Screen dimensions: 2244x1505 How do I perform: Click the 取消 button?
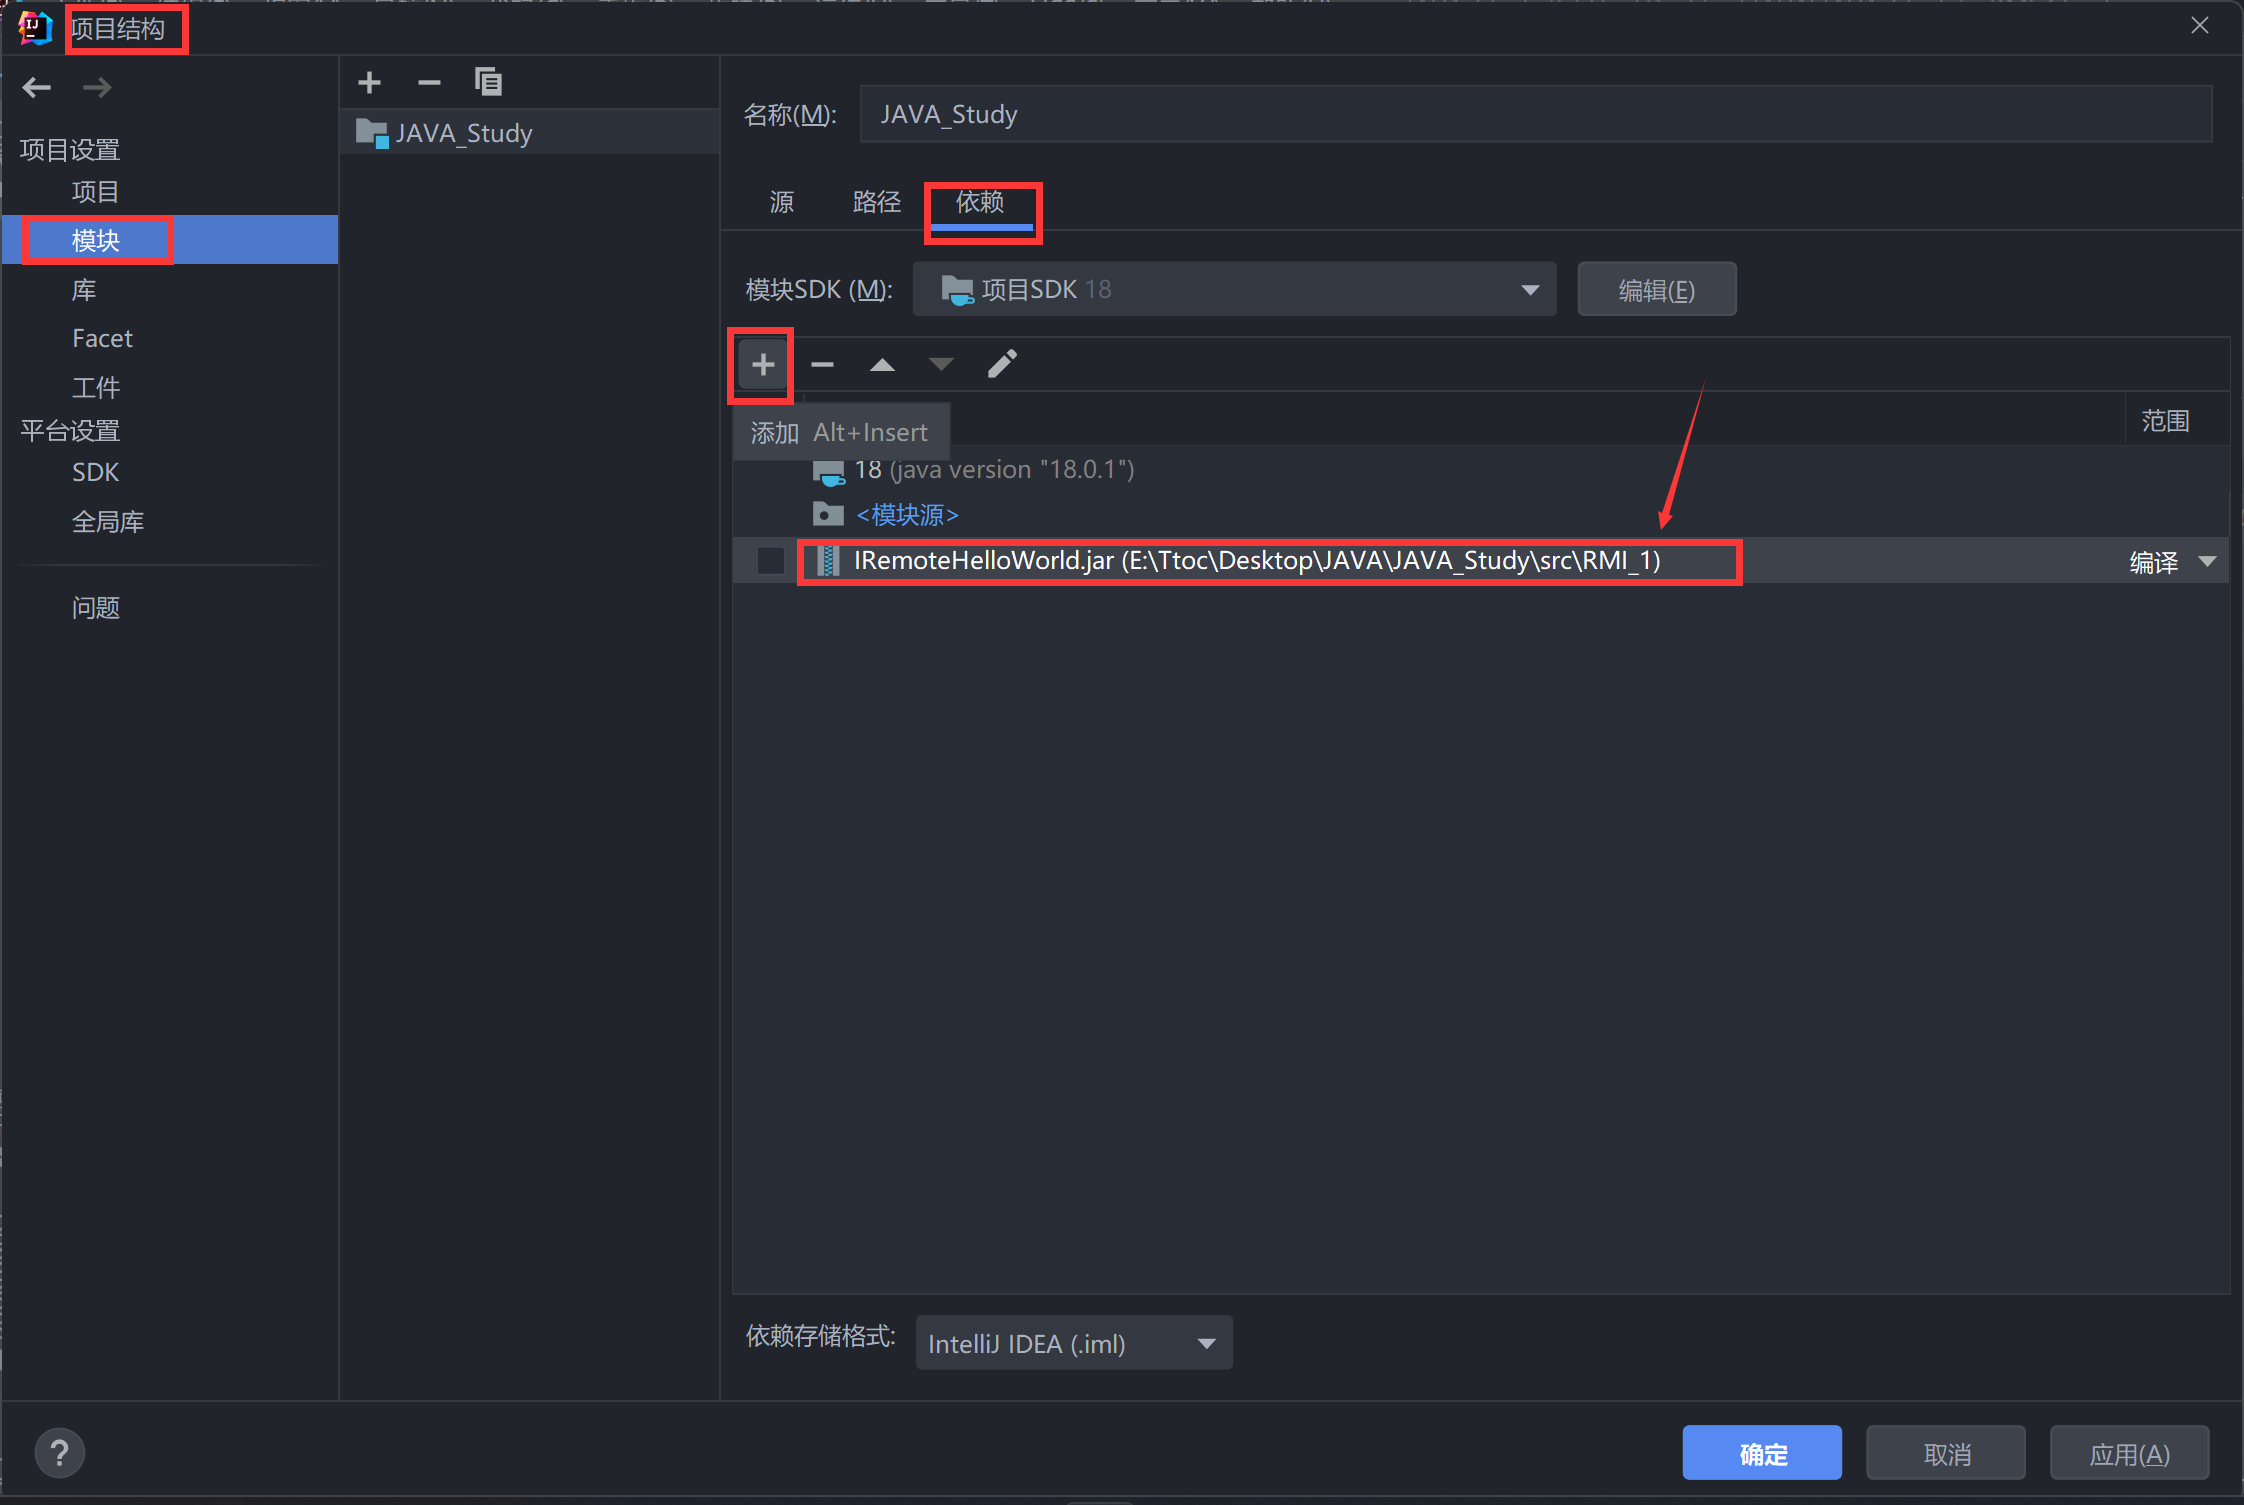click(1946, 1453)
